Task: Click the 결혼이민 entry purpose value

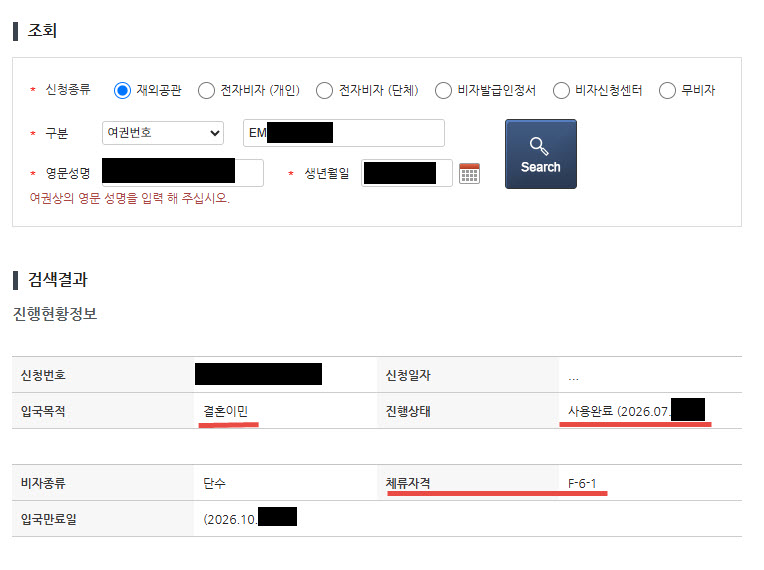Action: click(x=226, y=411)
